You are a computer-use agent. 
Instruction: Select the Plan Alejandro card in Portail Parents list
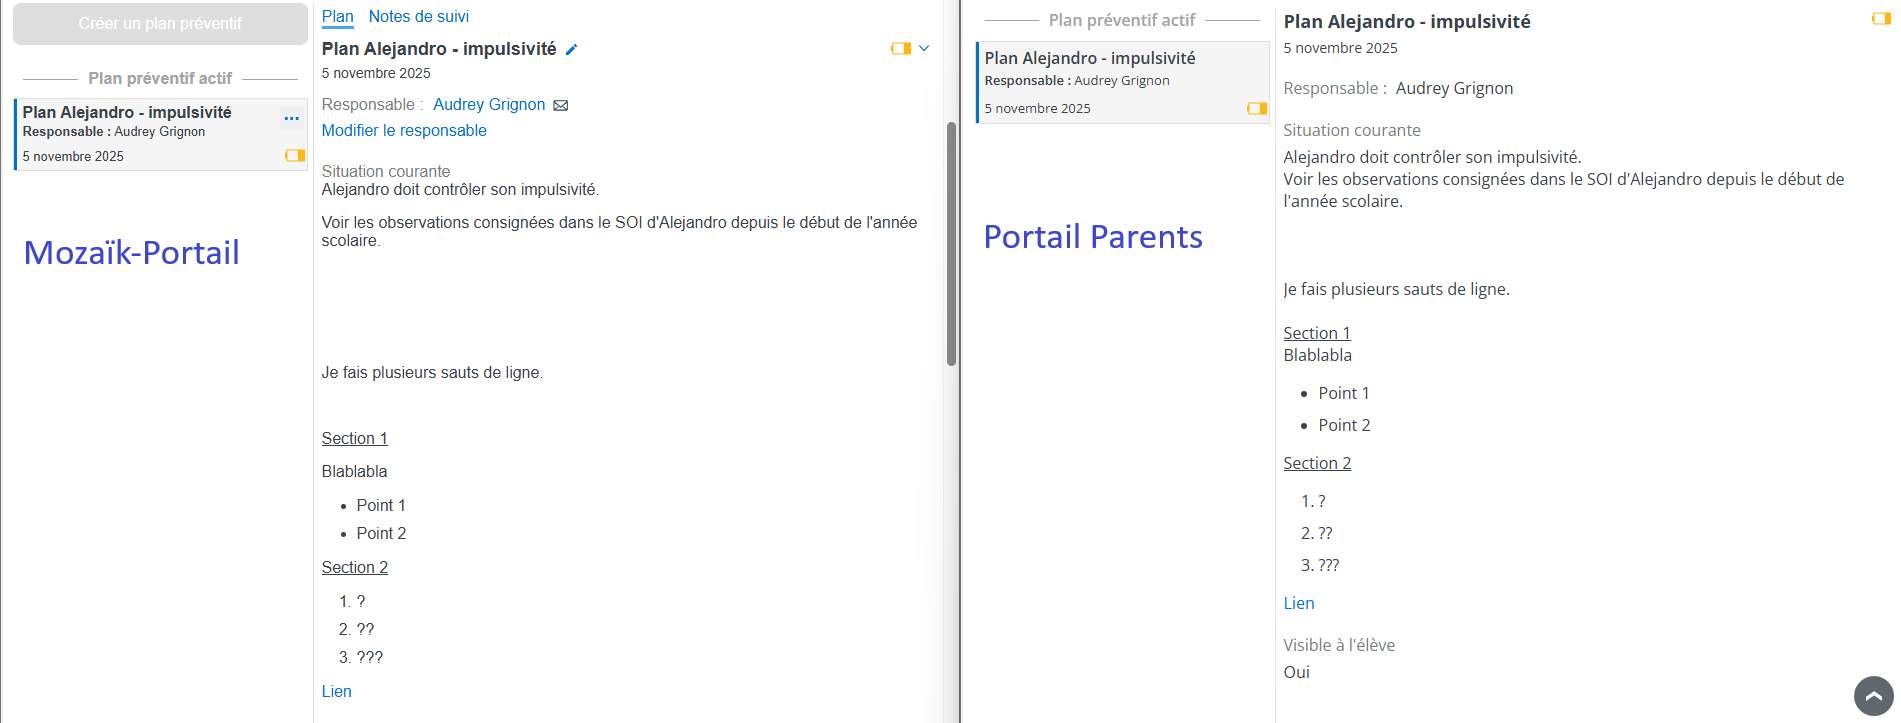(1122, 82)
